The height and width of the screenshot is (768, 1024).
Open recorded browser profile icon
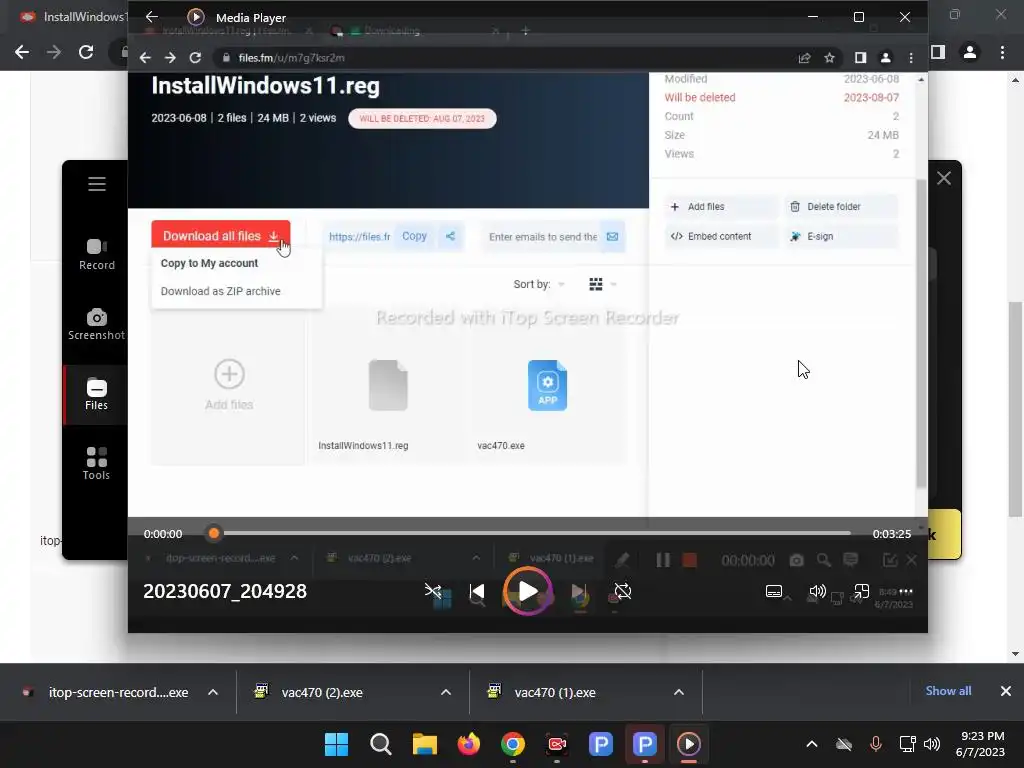886,57
